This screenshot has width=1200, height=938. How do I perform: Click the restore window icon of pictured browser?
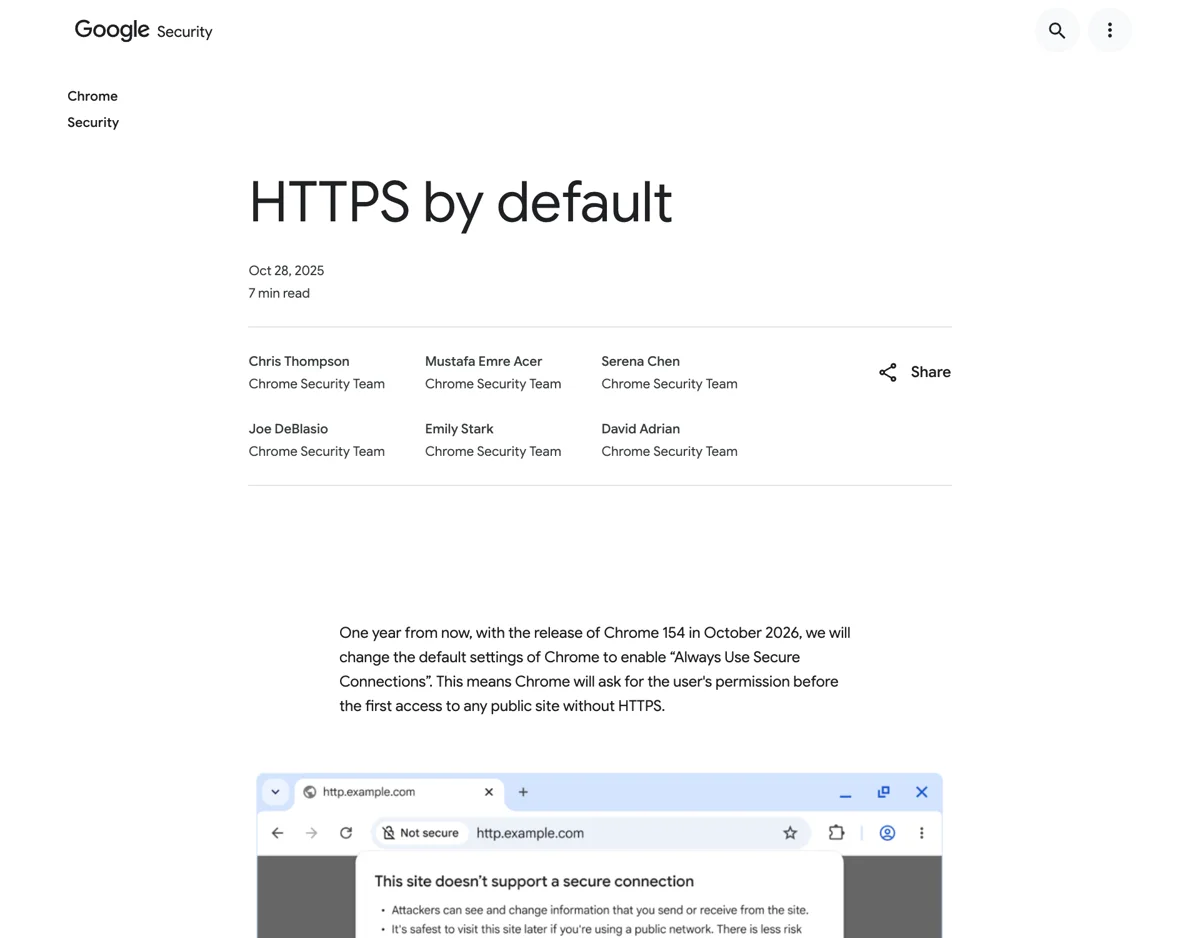point(884,792)
